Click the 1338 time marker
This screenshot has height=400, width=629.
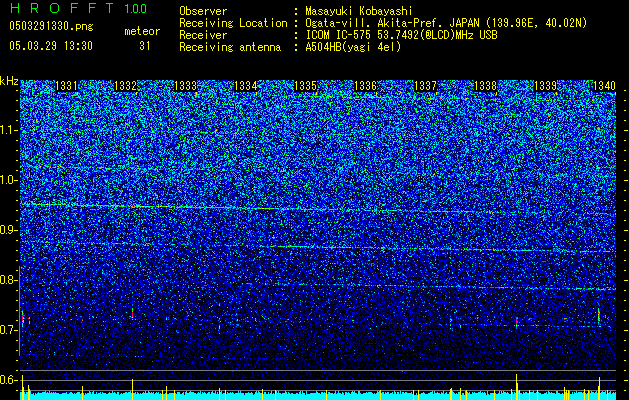tap(485, 86)
